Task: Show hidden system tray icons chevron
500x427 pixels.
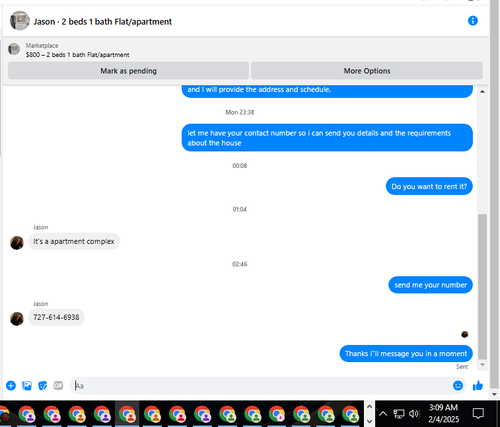Action: [x=383, y=414]
